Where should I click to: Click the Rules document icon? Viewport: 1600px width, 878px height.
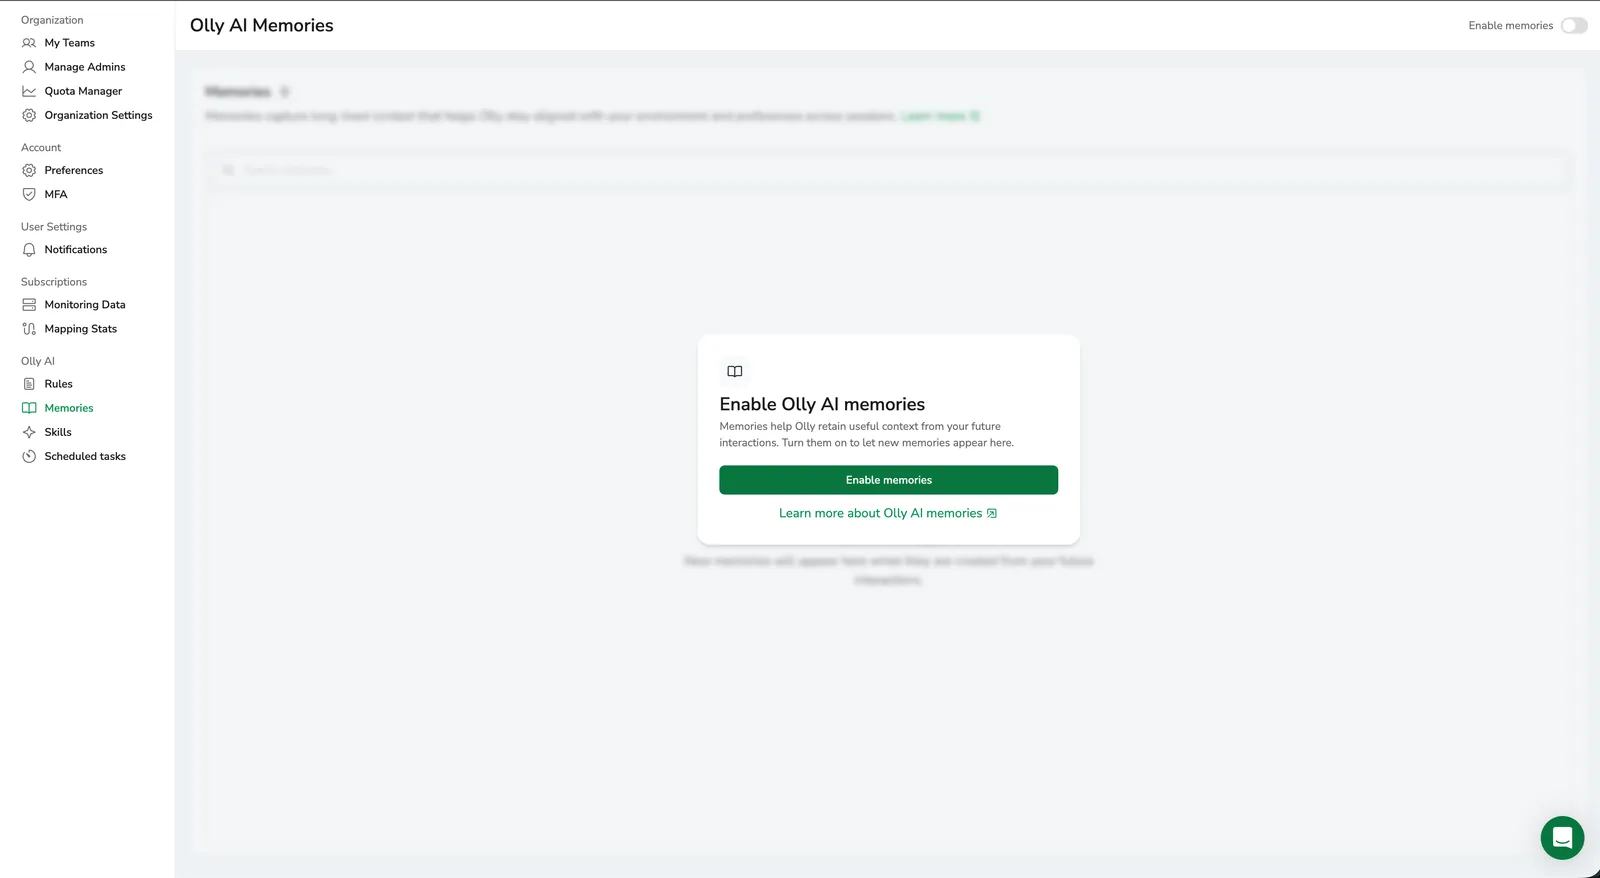[29, 384]
